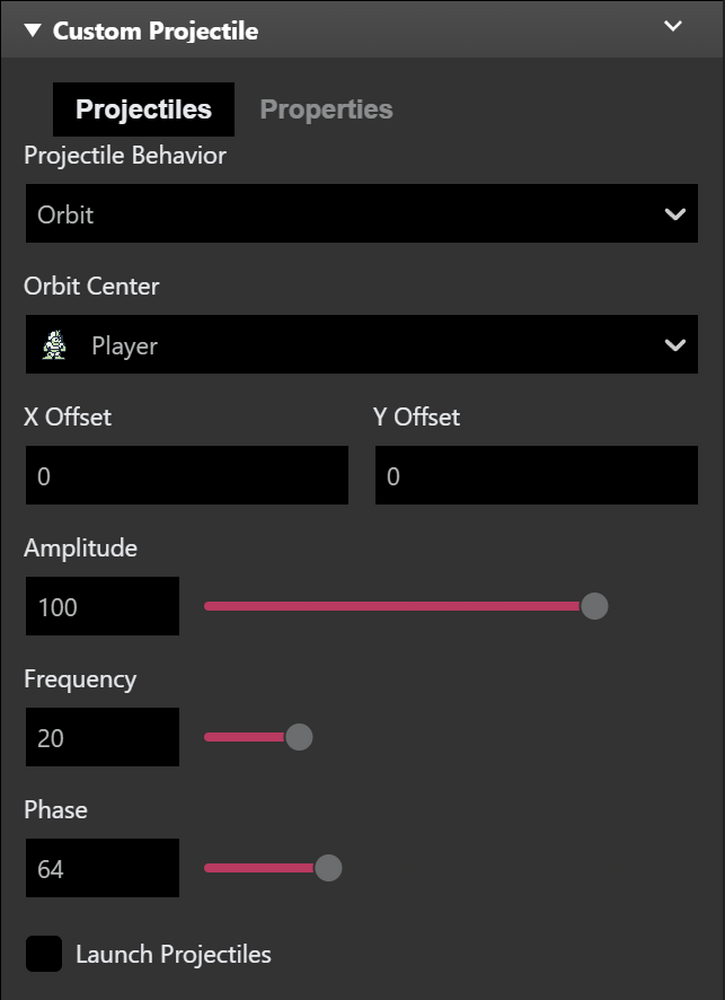This screenshot has height=1000, width=725.
Task: Click the Projectile Behavior chevron arrow
Action: pyautogui.click(x=677, y=213)
